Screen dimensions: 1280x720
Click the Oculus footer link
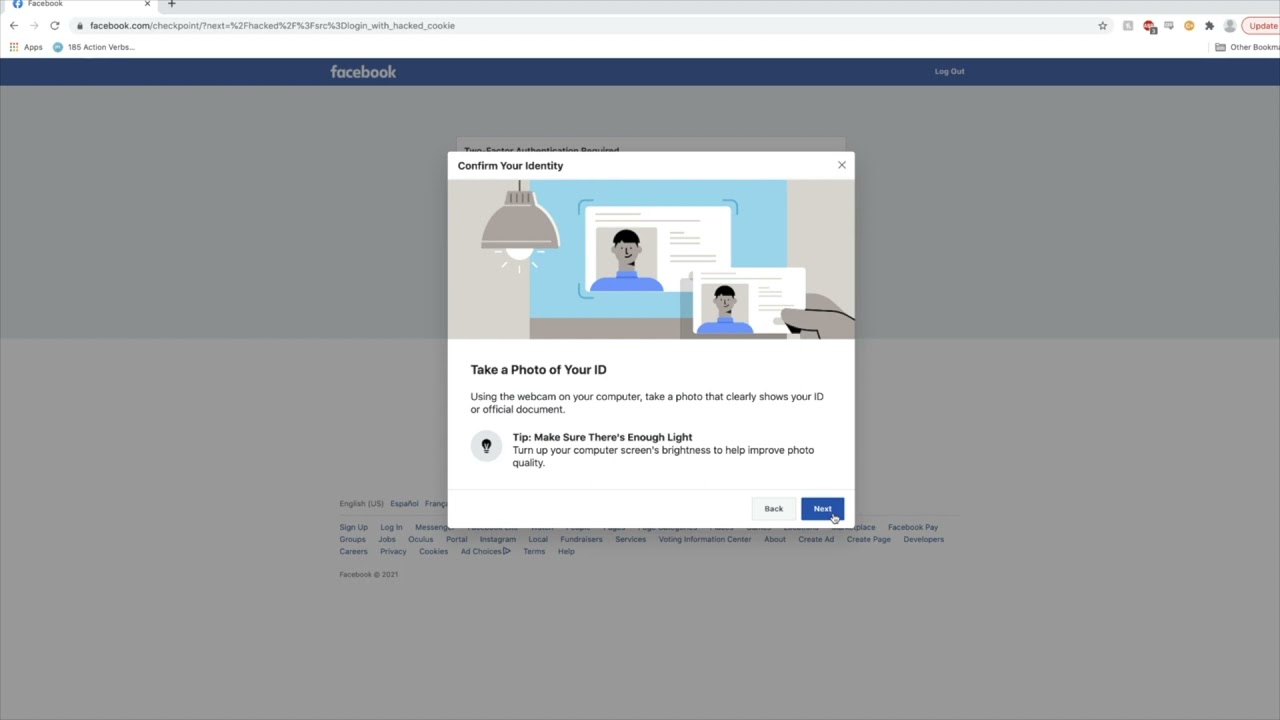pyautogui.click(x=420, y=539)
